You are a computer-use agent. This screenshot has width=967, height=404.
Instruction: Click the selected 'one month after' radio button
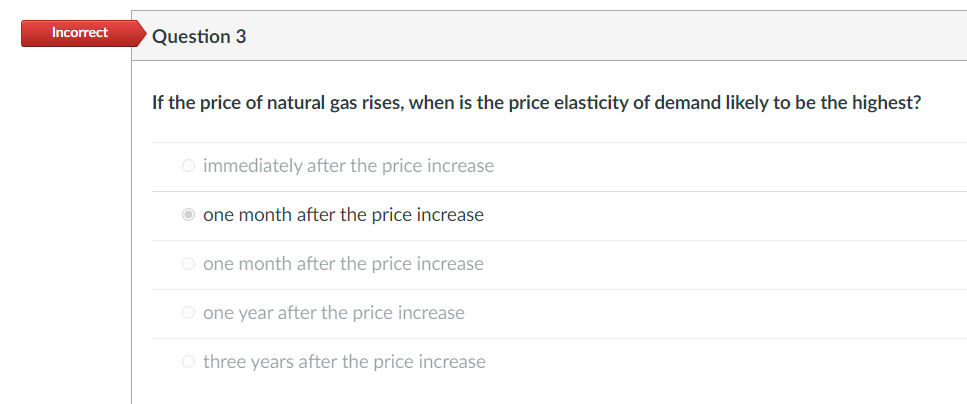[x=189, y=215]
